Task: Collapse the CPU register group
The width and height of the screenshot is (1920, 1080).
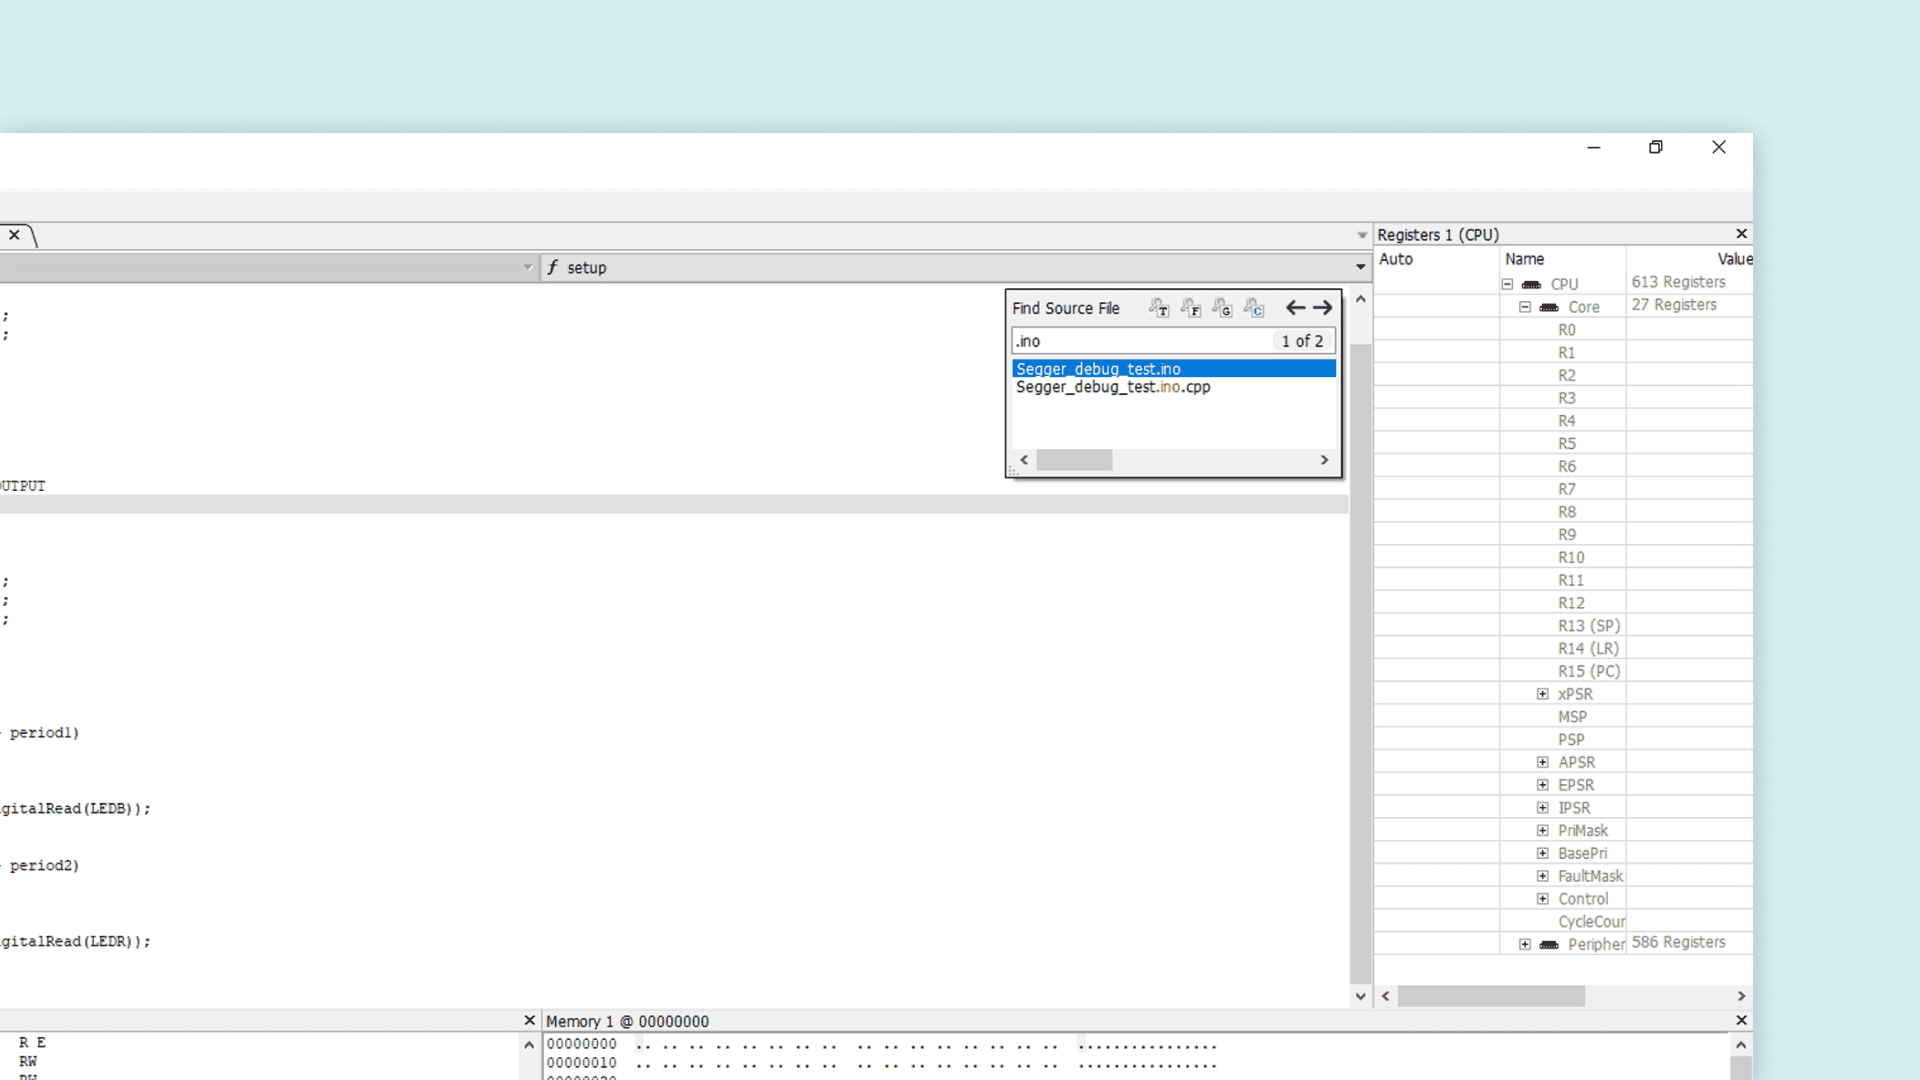Action: [1507, 284]
